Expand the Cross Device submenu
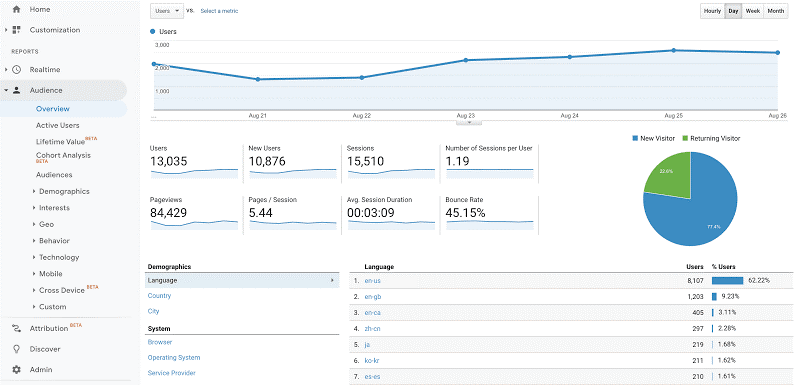Image resolution: width=796 pixels, height=385 pixels. [x=61, y=291]
